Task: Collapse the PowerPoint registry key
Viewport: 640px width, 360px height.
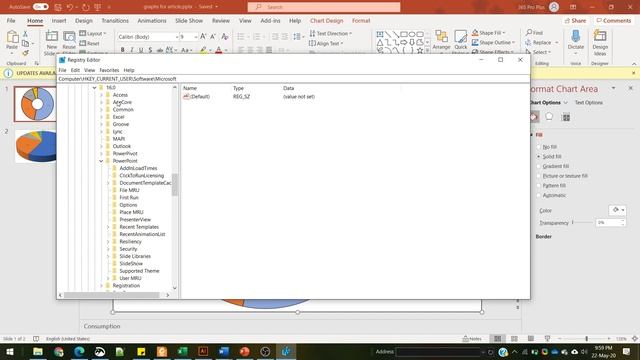Action: pyautogui.click(x=101, y=161)
